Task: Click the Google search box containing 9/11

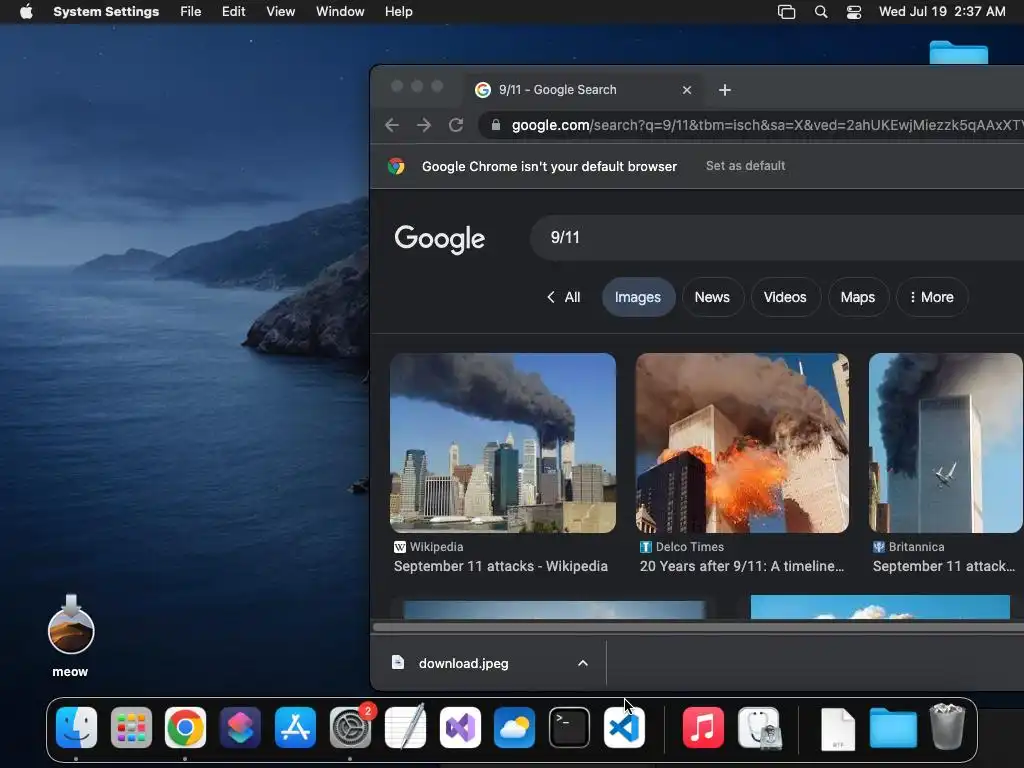Action: coord(777,238)
